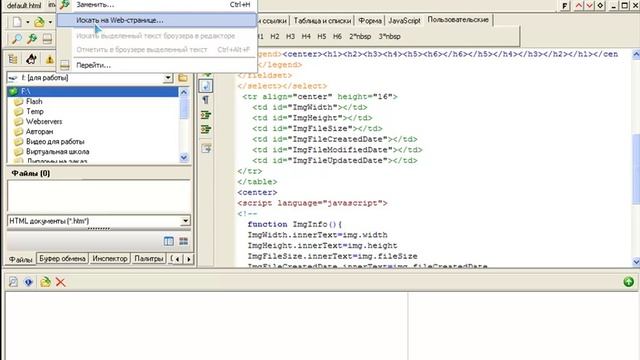640x360 pixels.
Task: Click the browse folder icon beside the drive selector
Action: tap(183, 78)
